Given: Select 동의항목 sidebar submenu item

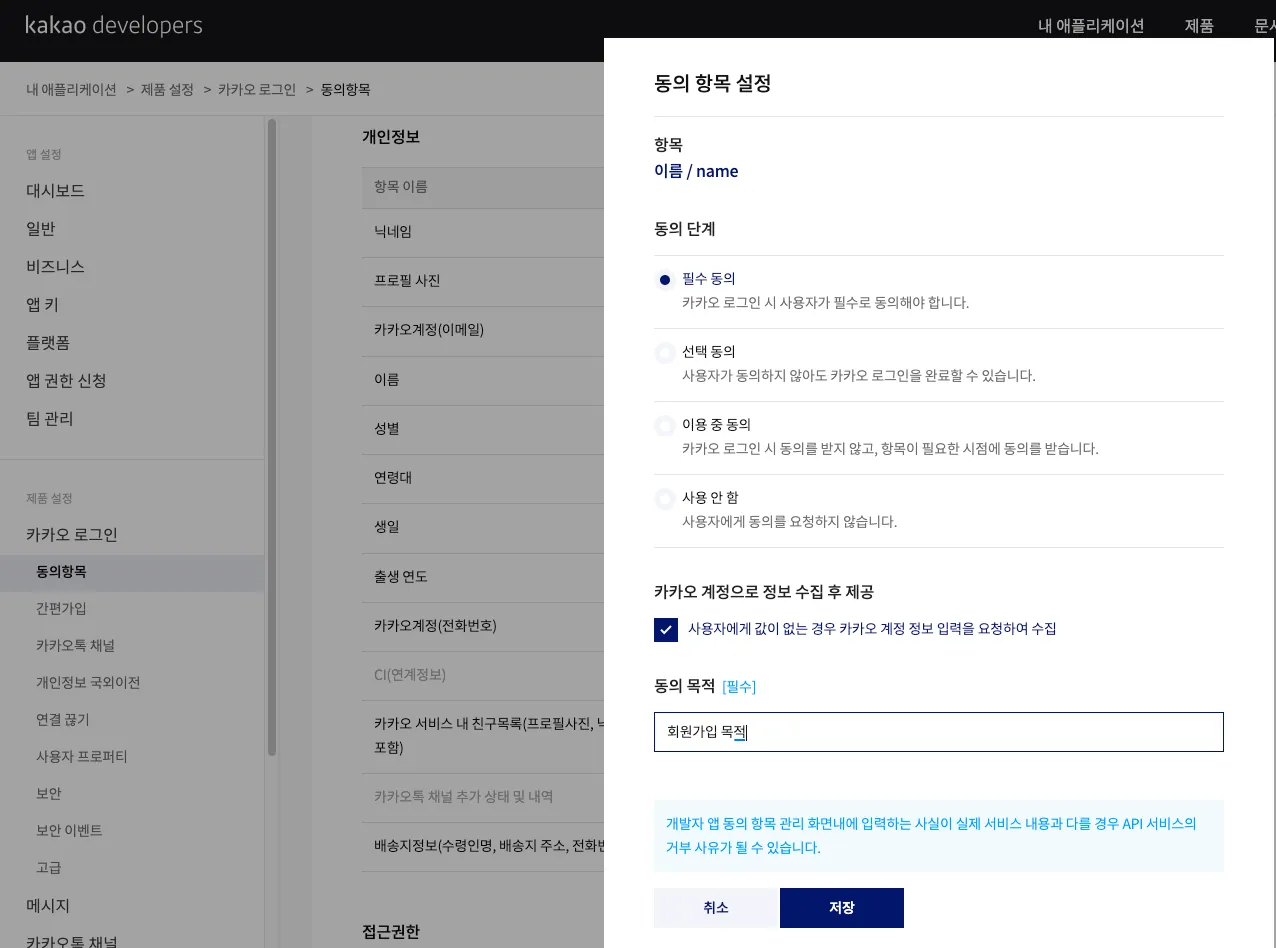Looking at the screenshot, I should pos(132,572).
